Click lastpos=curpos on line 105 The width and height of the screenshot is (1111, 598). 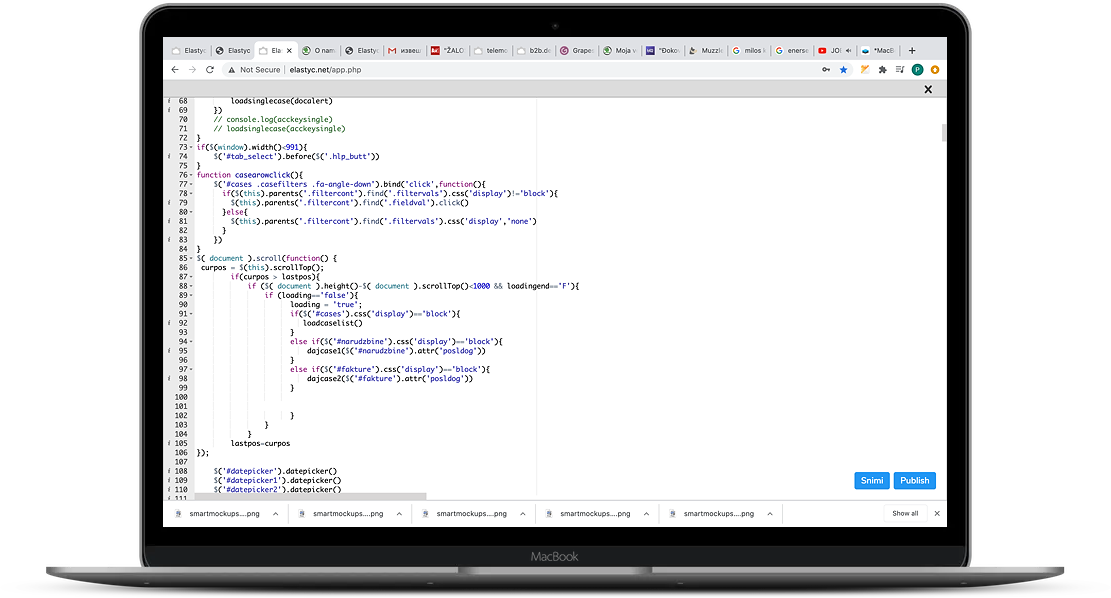pos(260,444)
